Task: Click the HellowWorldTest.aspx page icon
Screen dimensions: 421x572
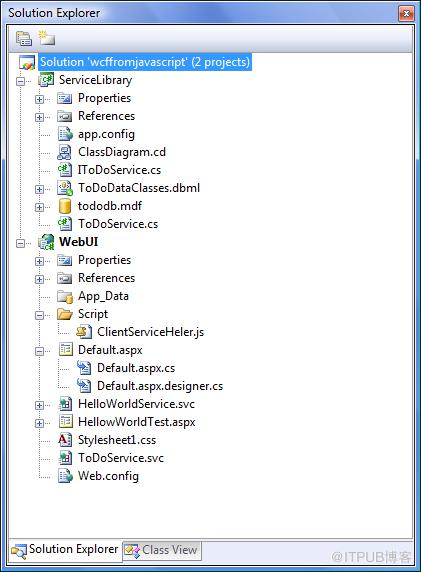Action: click(x=66, y=422)
